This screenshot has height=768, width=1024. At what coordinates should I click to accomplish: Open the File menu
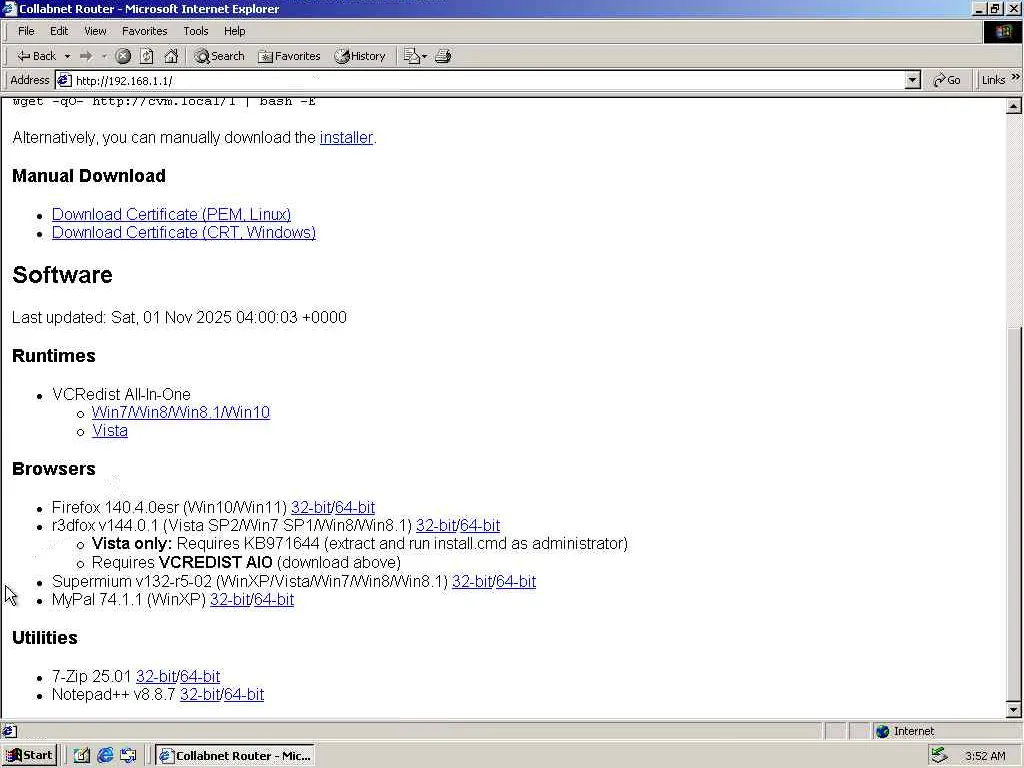(x=26, y=31)
